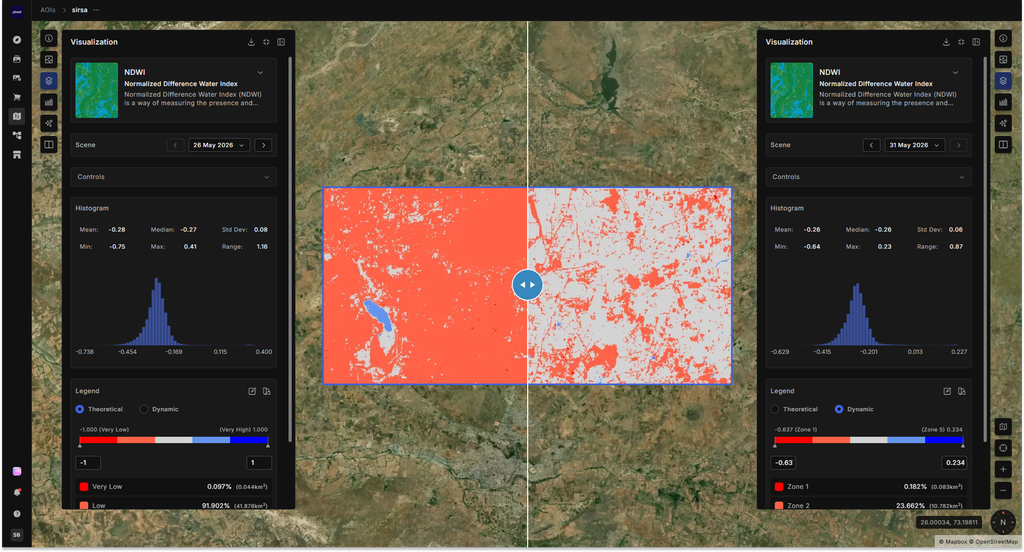
Task: Open the AOIs breadcrumb link
Action: click(x=48, y=10)
